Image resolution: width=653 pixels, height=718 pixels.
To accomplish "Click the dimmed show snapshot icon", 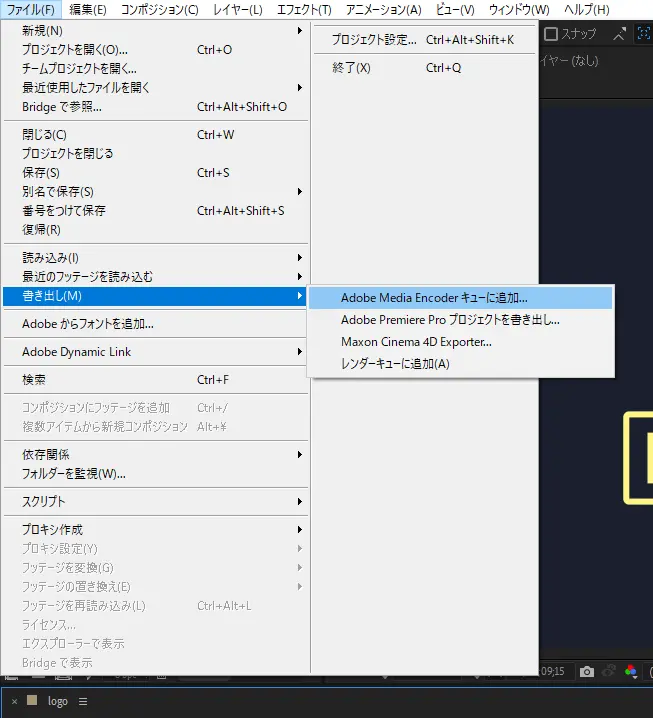I will [x=609, y=672].
